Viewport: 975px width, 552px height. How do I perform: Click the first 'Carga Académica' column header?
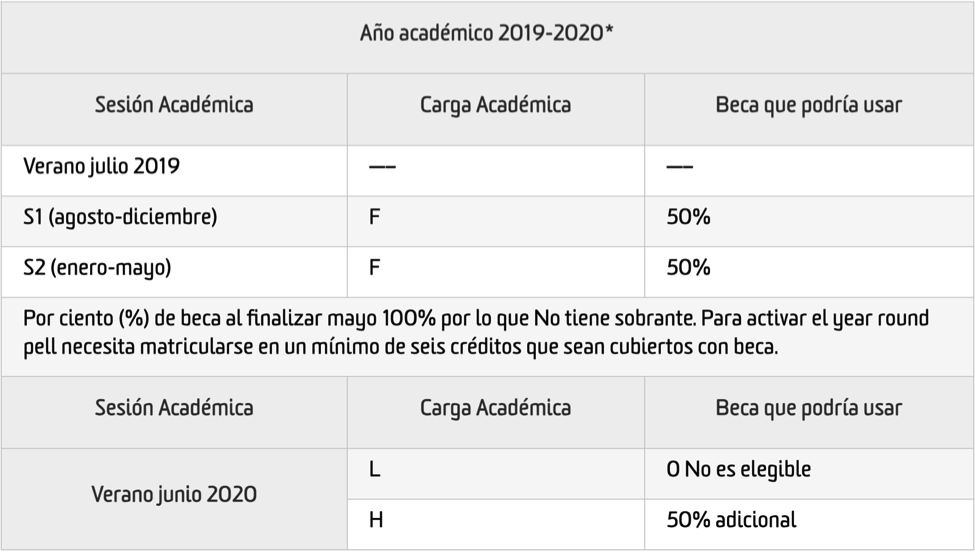(x=496, y=105)
